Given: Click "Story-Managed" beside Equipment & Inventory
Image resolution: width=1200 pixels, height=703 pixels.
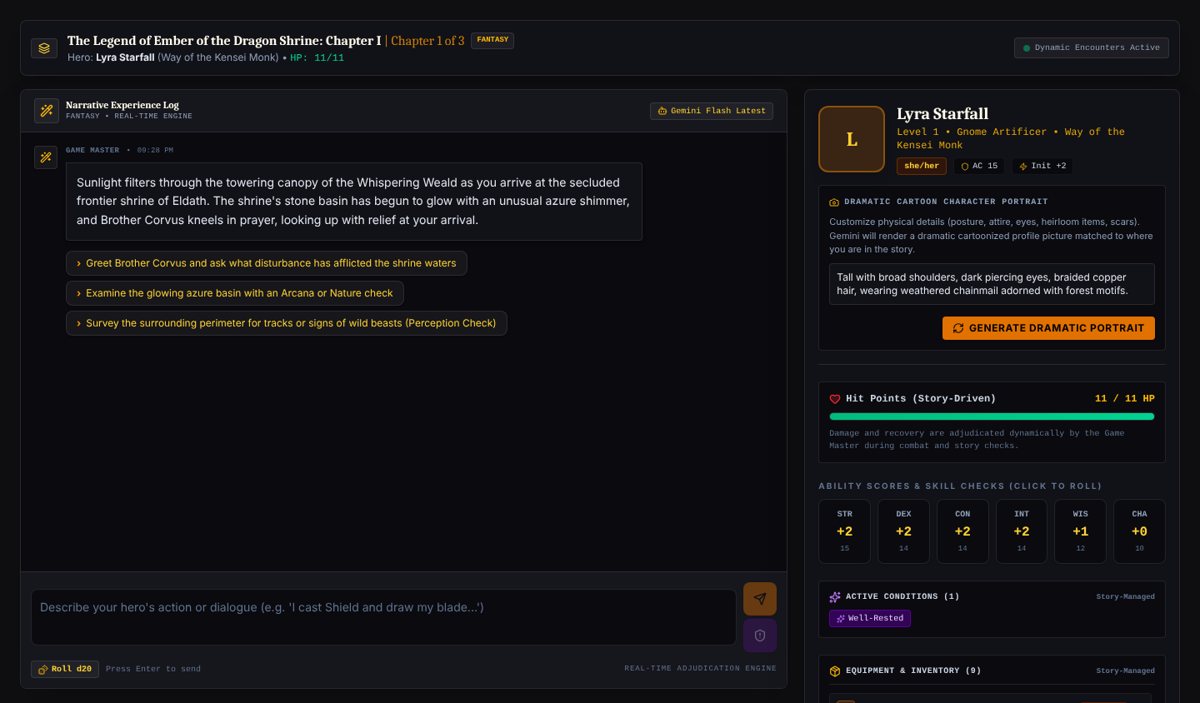Looking at the screenshot, I should (x=1126, y=671).
